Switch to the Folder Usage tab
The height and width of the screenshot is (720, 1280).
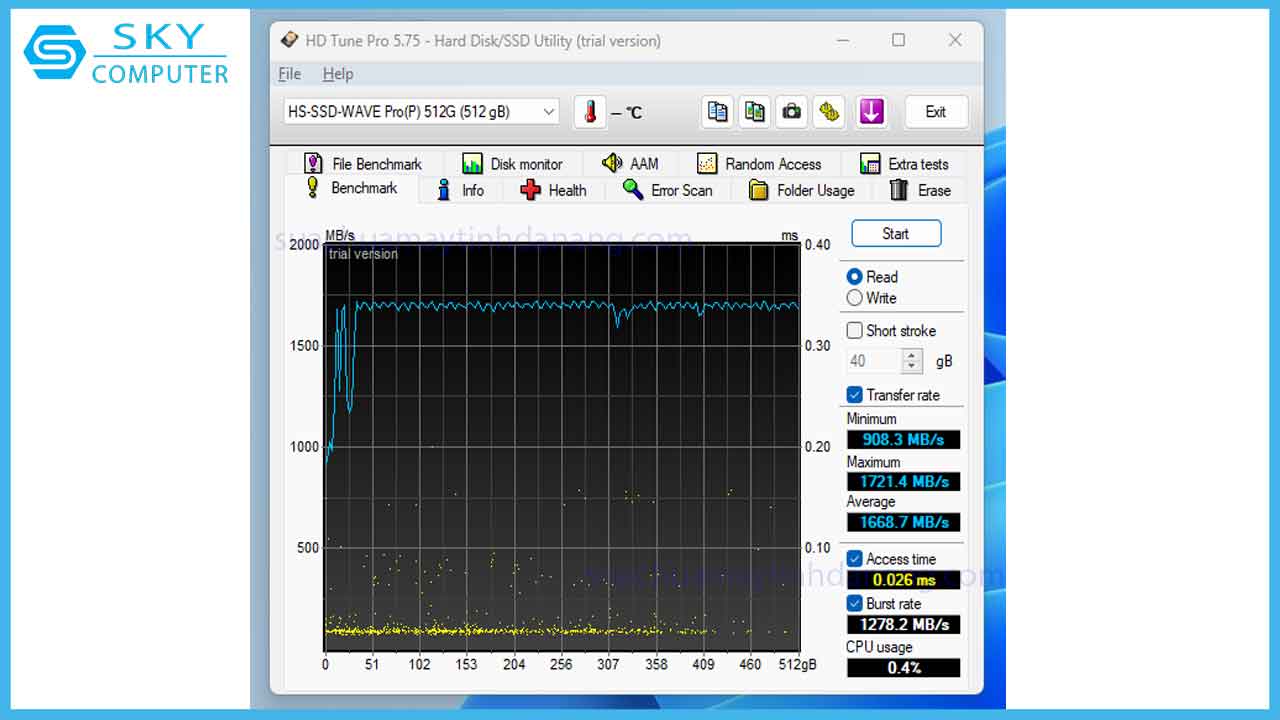click(x=802, y=190)
